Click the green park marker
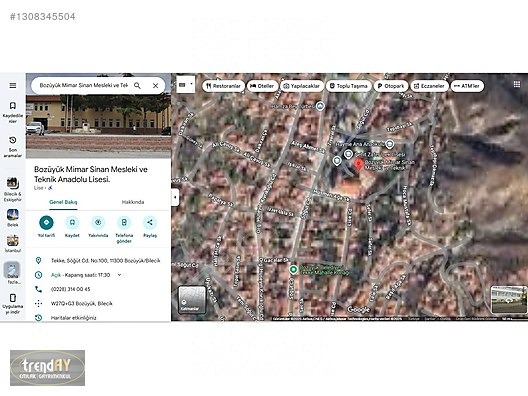The width and height of the screenshot is (528, 396). tap(293, 270)
